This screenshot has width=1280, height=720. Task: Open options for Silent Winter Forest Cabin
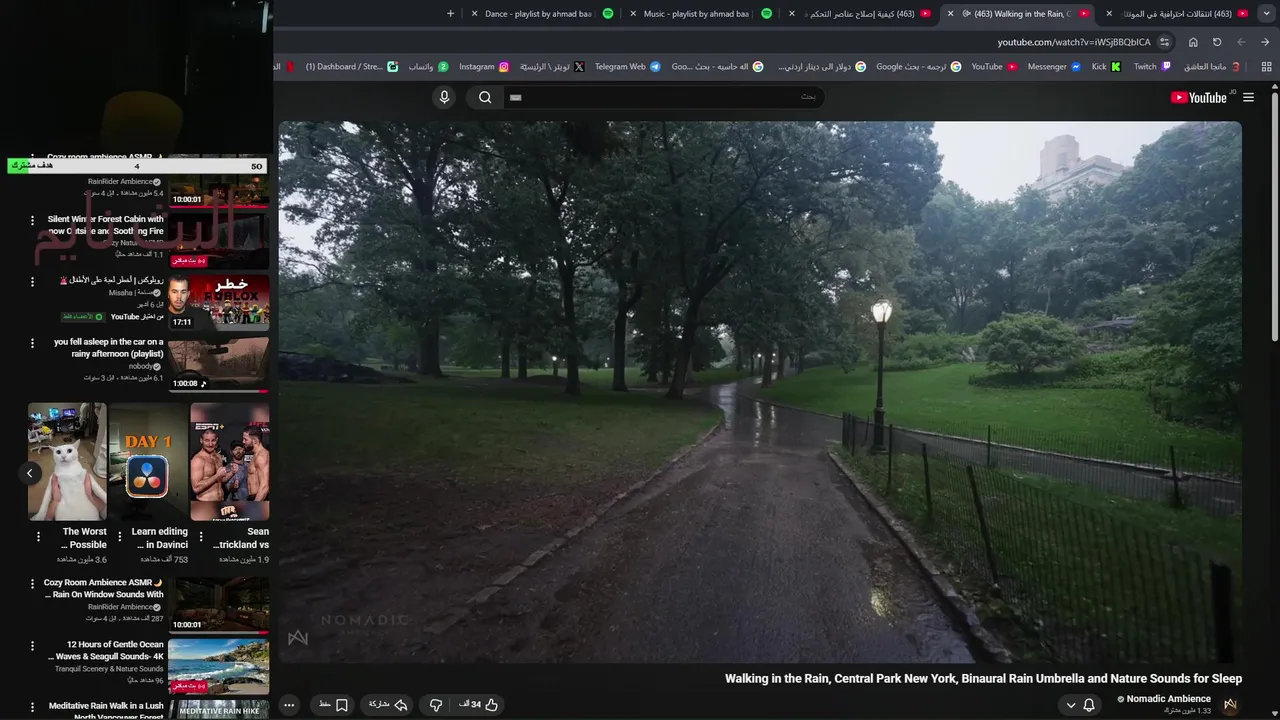(x=32, y=220)
